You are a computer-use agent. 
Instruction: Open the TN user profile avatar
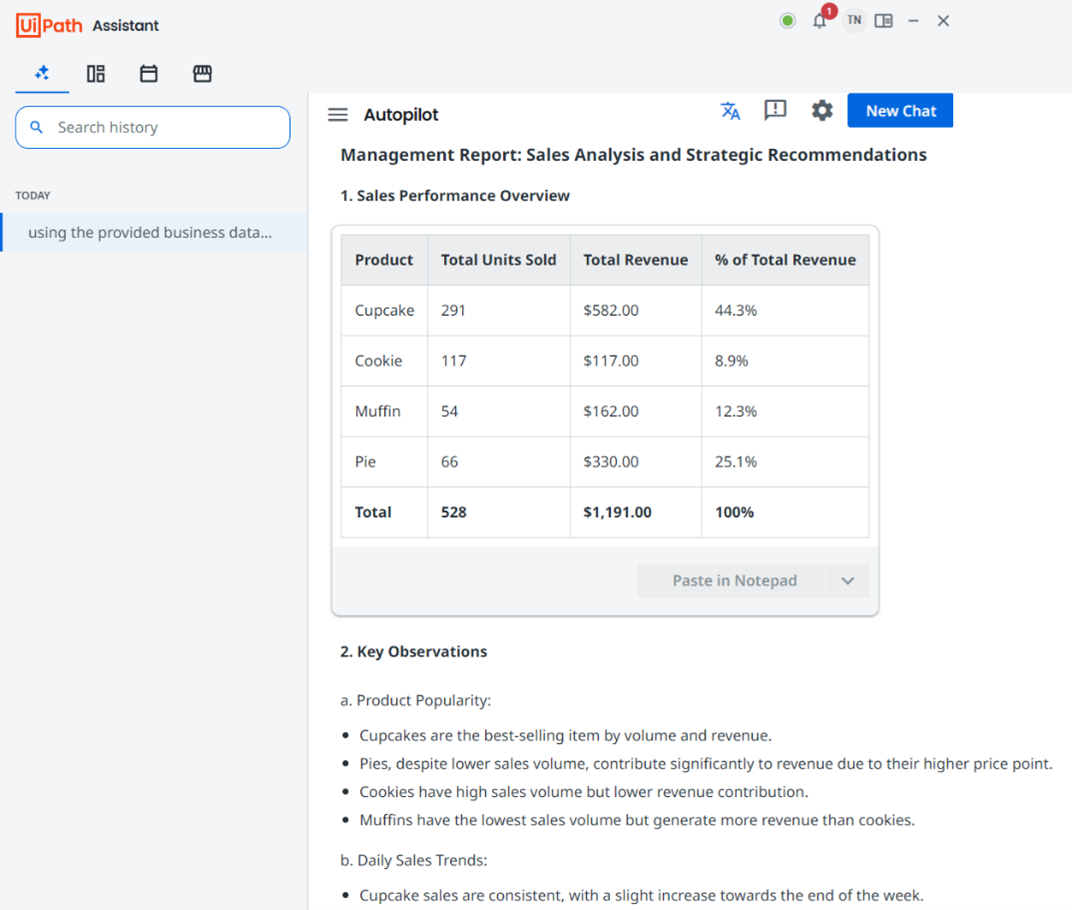pyautogui.click(x=854, y=21)
